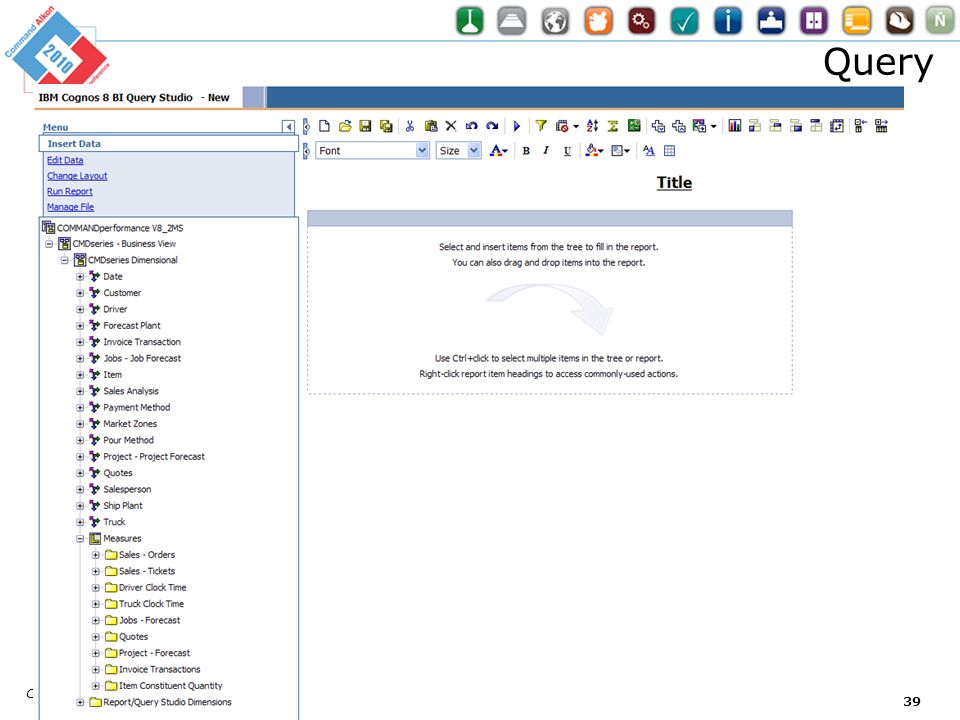Select the Driver tree item
Image resolution: width=960 pixels, height=720 pixels.
click(x=115, y=309)
